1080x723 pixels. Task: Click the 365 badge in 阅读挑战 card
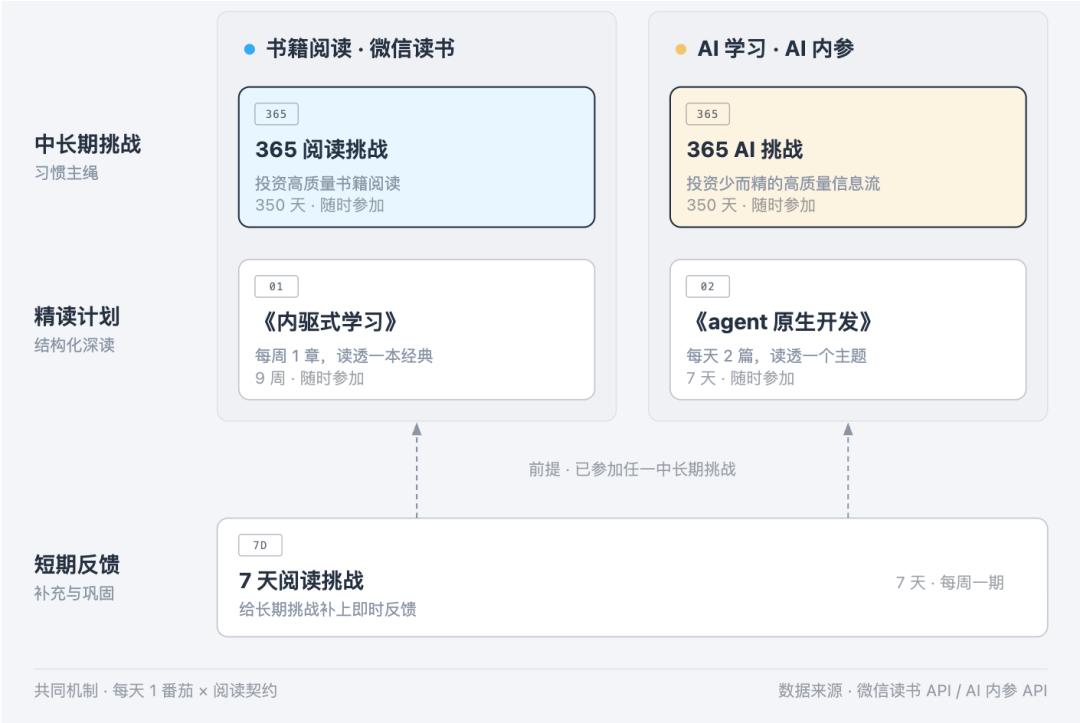click(276, 114)
